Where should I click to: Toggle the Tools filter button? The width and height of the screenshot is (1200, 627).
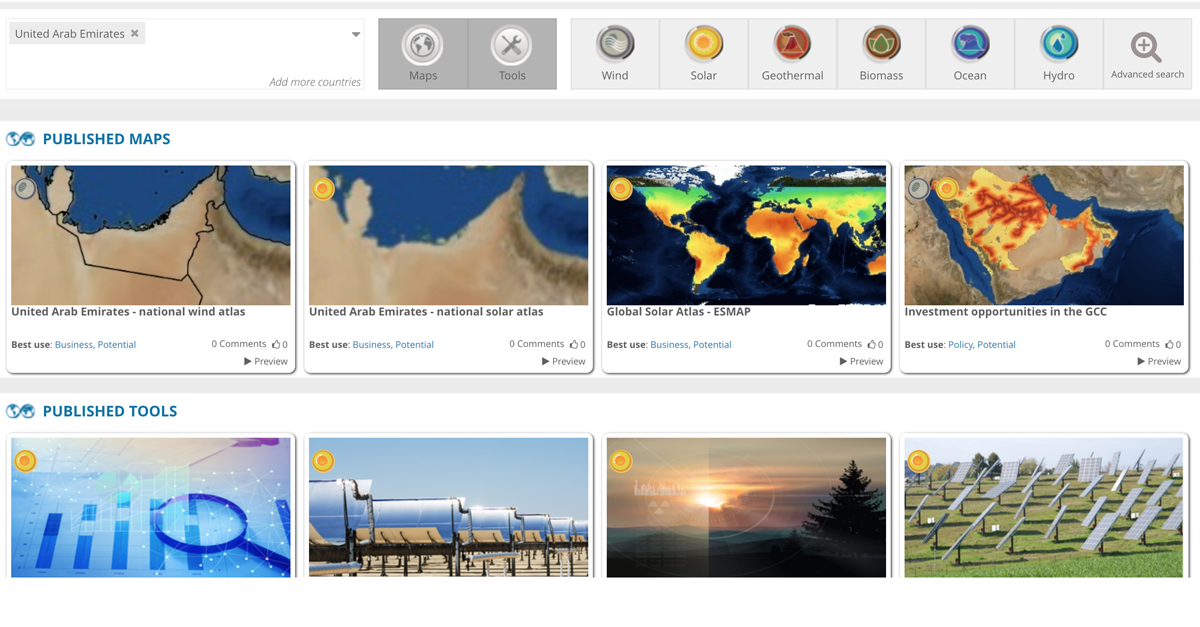pyautogui.click(x=512, y=54)
